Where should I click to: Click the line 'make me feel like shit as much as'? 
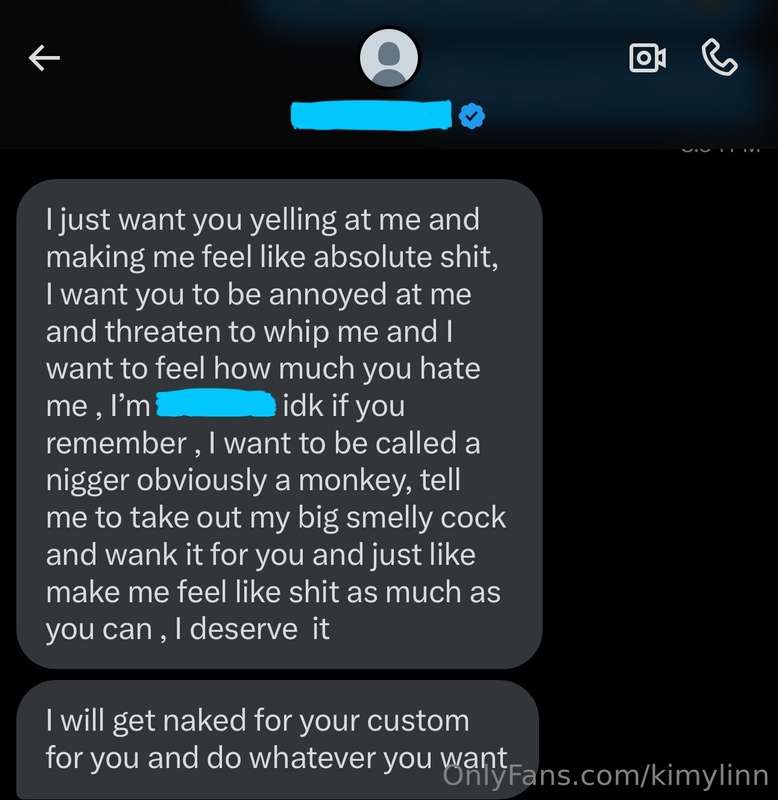coord(273,592)
